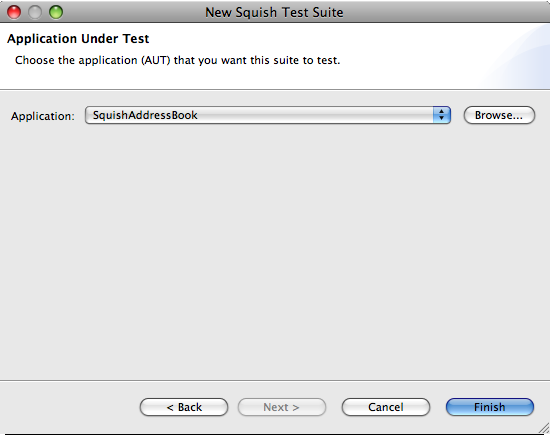The image size is (553, 437).
Task: Click the blue up-down arrows on the Application dropdown
Action: (442, 115)
